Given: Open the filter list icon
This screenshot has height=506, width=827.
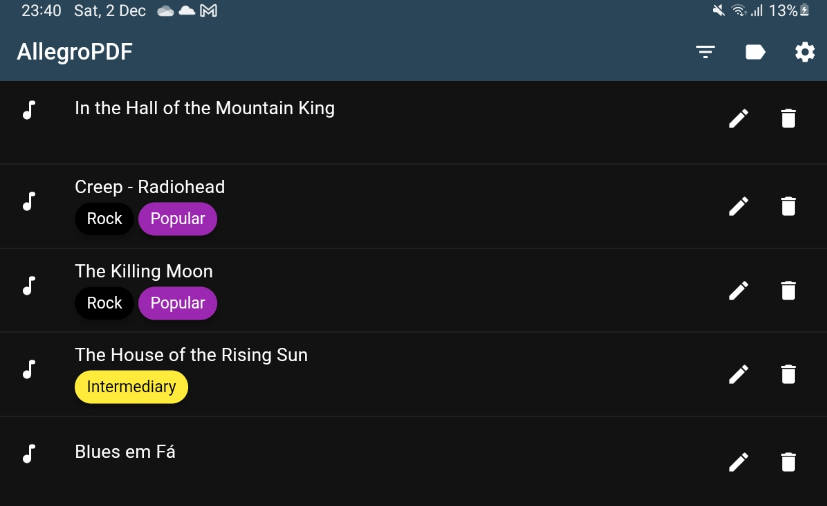Looking at the screenshot, I should [x=705, y=52].
